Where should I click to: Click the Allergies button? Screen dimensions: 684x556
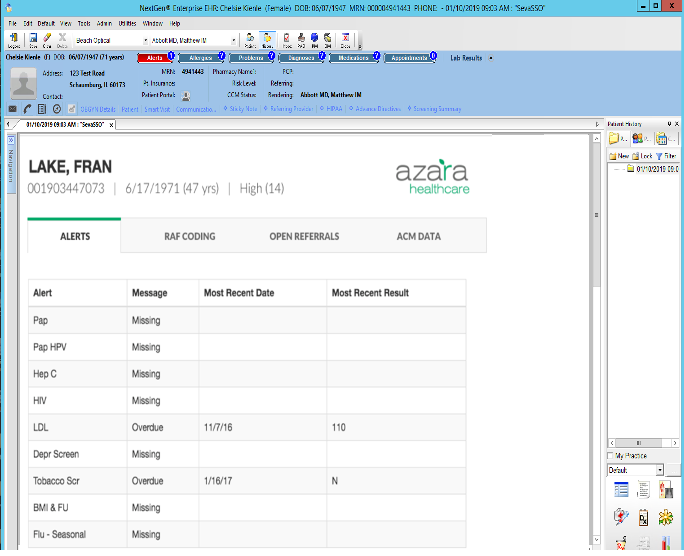pyautogui.click(x=201, y=58)
